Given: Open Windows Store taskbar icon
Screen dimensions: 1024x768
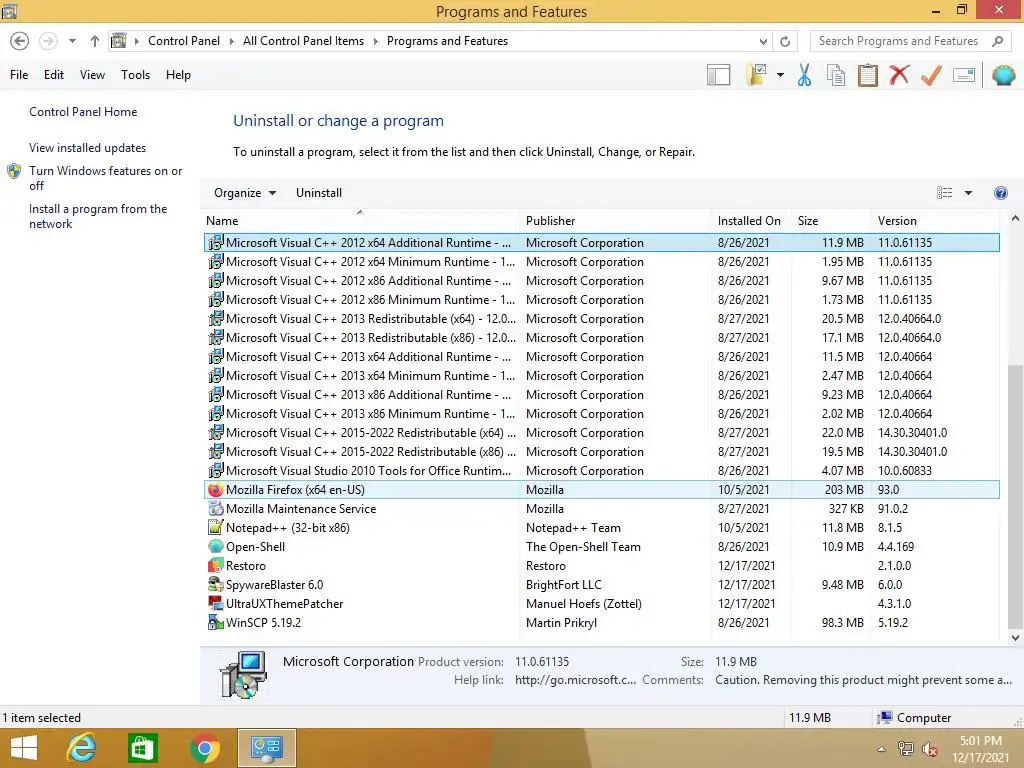Looking at the screenshot, I should click(x=142, y=748).
